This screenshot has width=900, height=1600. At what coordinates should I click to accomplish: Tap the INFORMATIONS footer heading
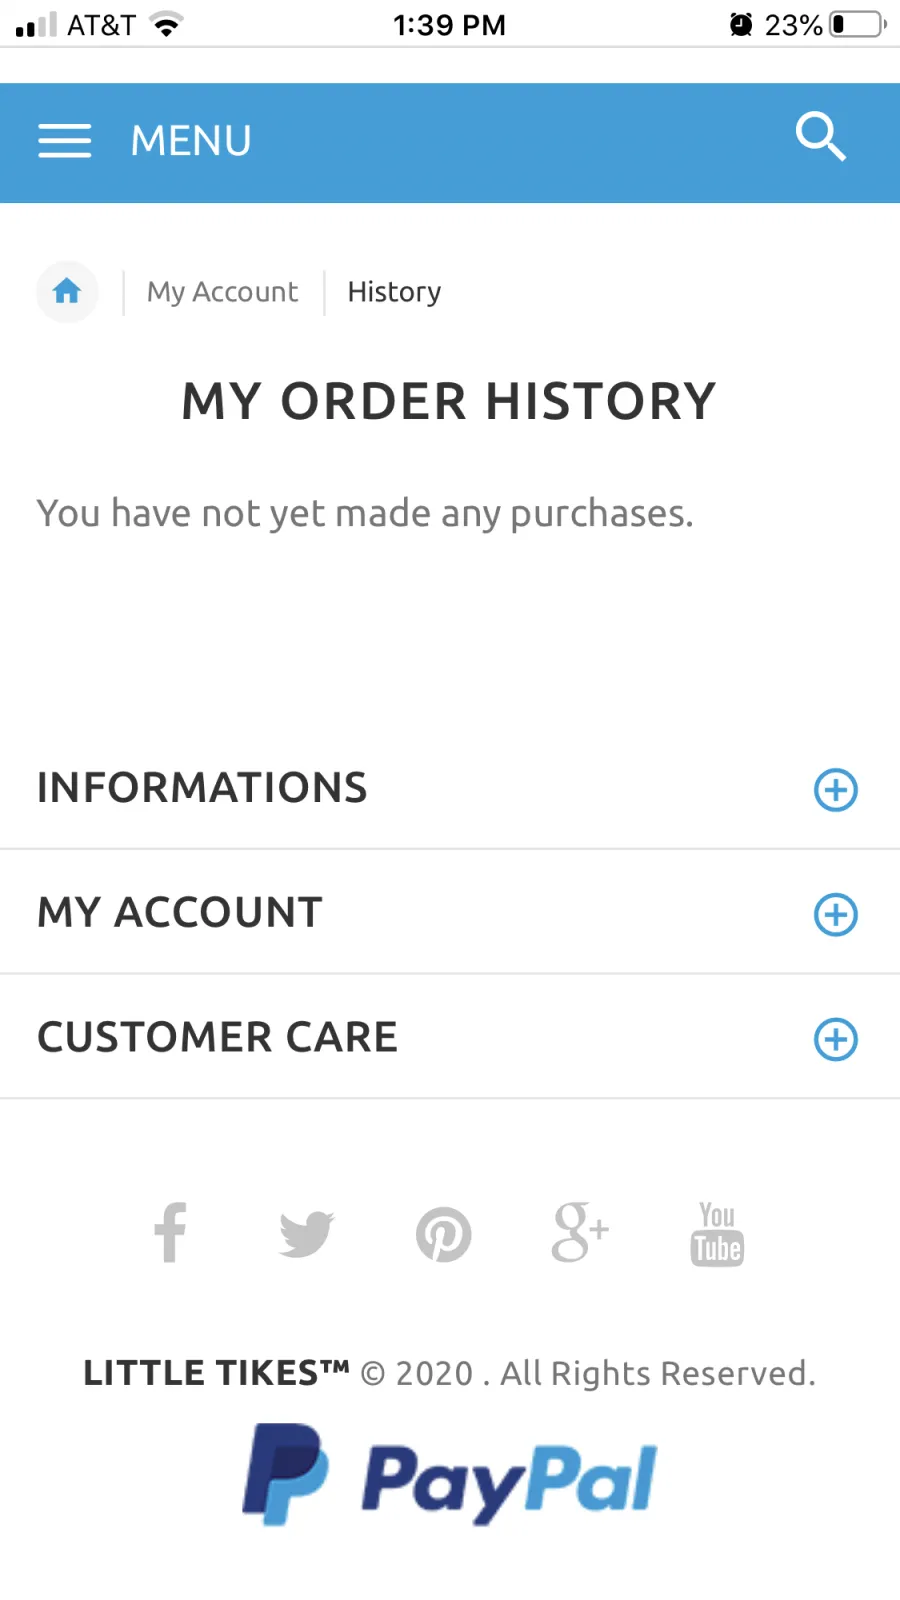(x=202, y=788)
